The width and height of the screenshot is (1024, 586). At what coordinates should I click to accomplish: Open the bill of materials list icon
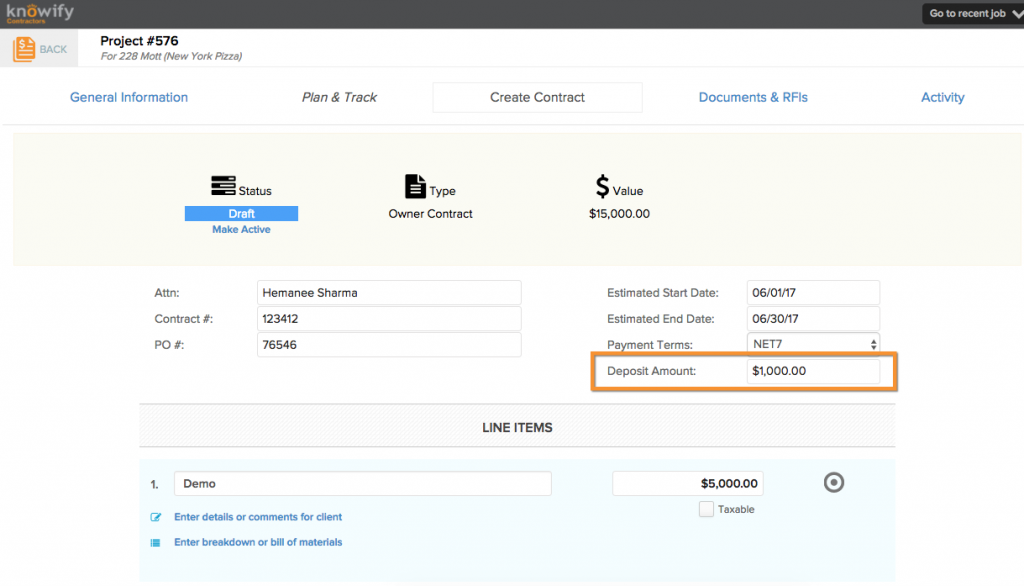[156, 542]
